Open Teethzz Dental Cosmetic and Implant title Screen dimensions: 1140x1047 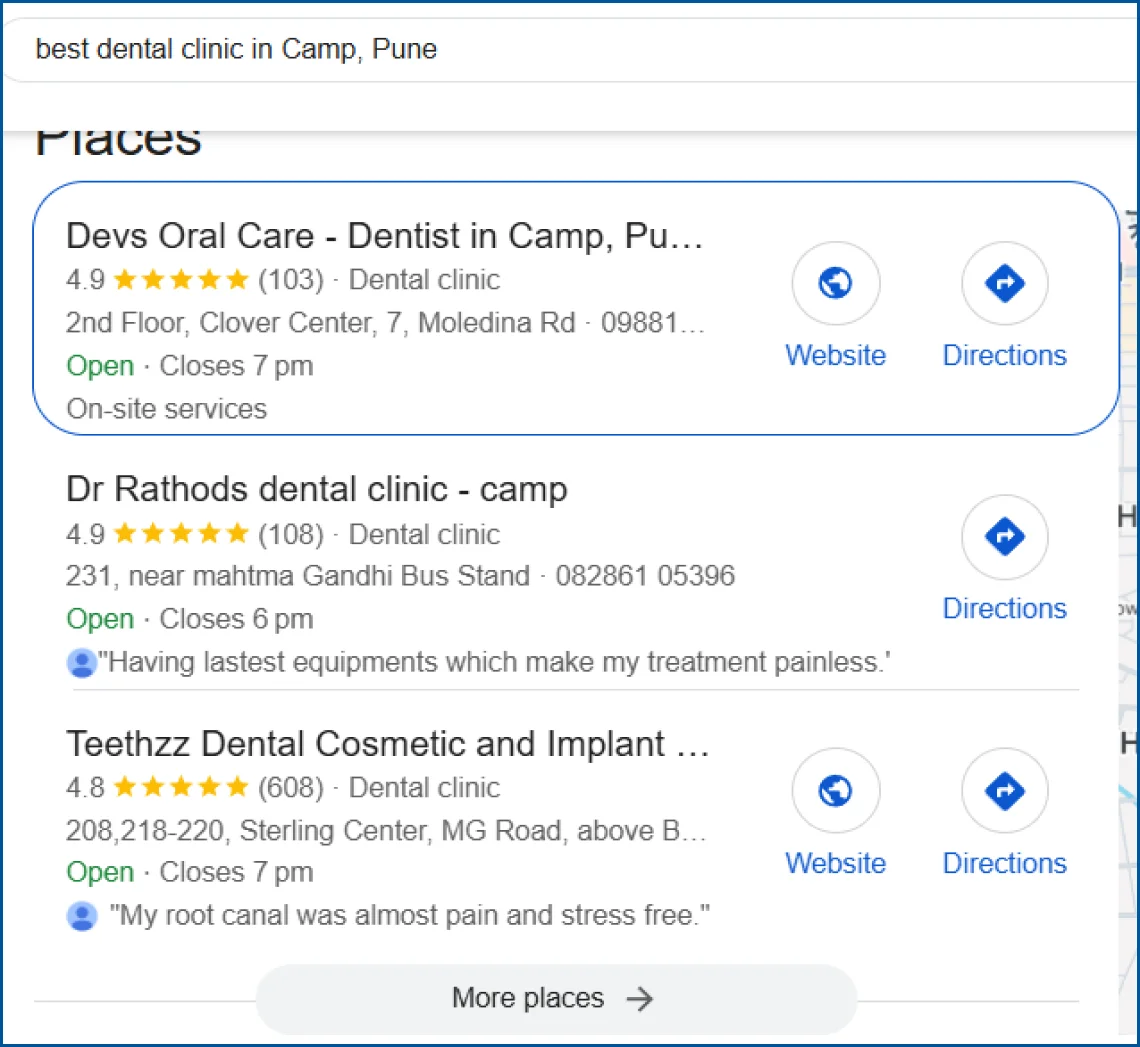tap(387, 744)
